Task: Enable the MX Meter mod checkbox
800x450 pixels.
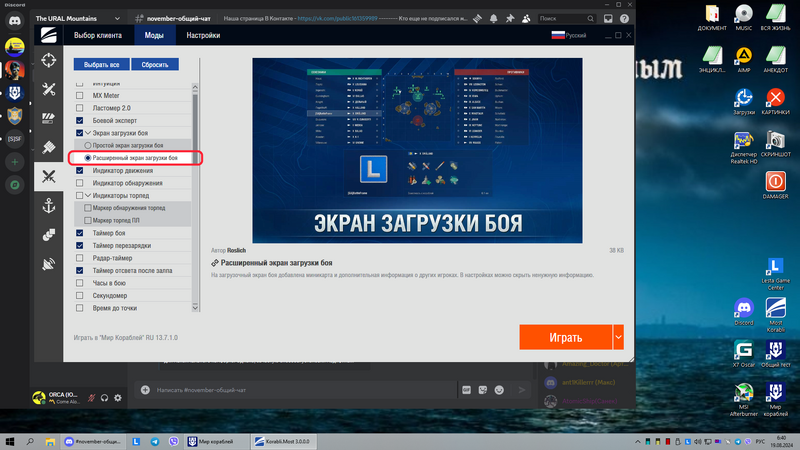Action: pyautogui.click(x=80, y=95)
